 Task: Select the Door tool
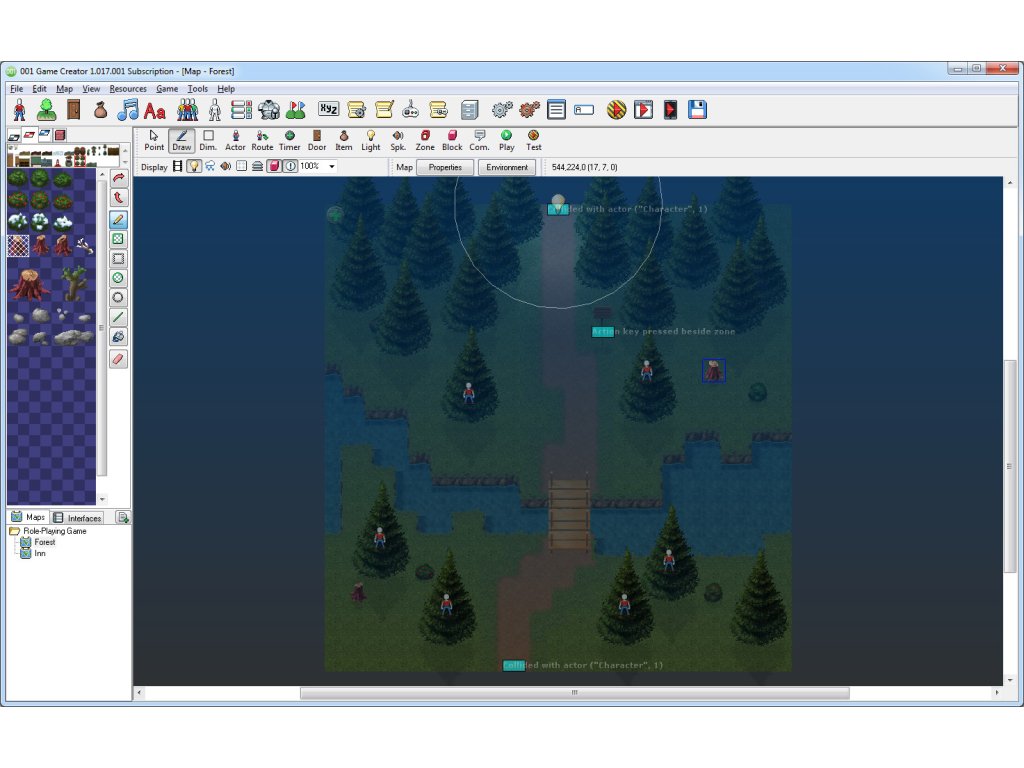[x=317, y=140]
